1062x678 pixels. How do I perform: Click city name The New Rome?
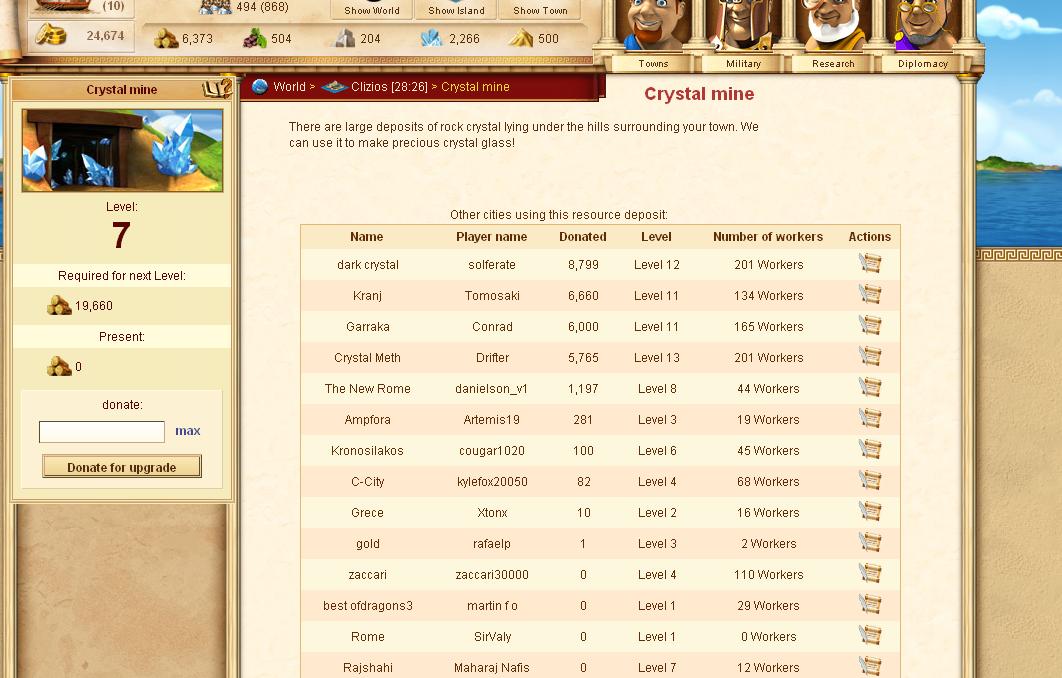[368, 389]
